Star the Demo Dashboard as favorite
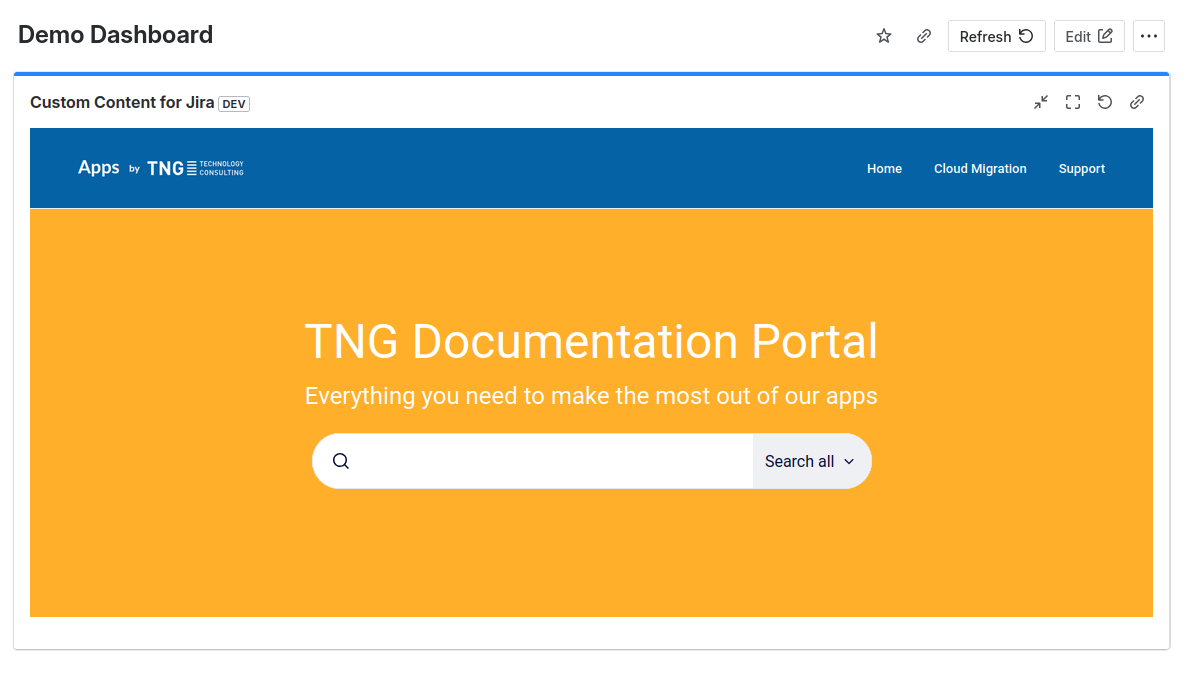 click(884, 36)
